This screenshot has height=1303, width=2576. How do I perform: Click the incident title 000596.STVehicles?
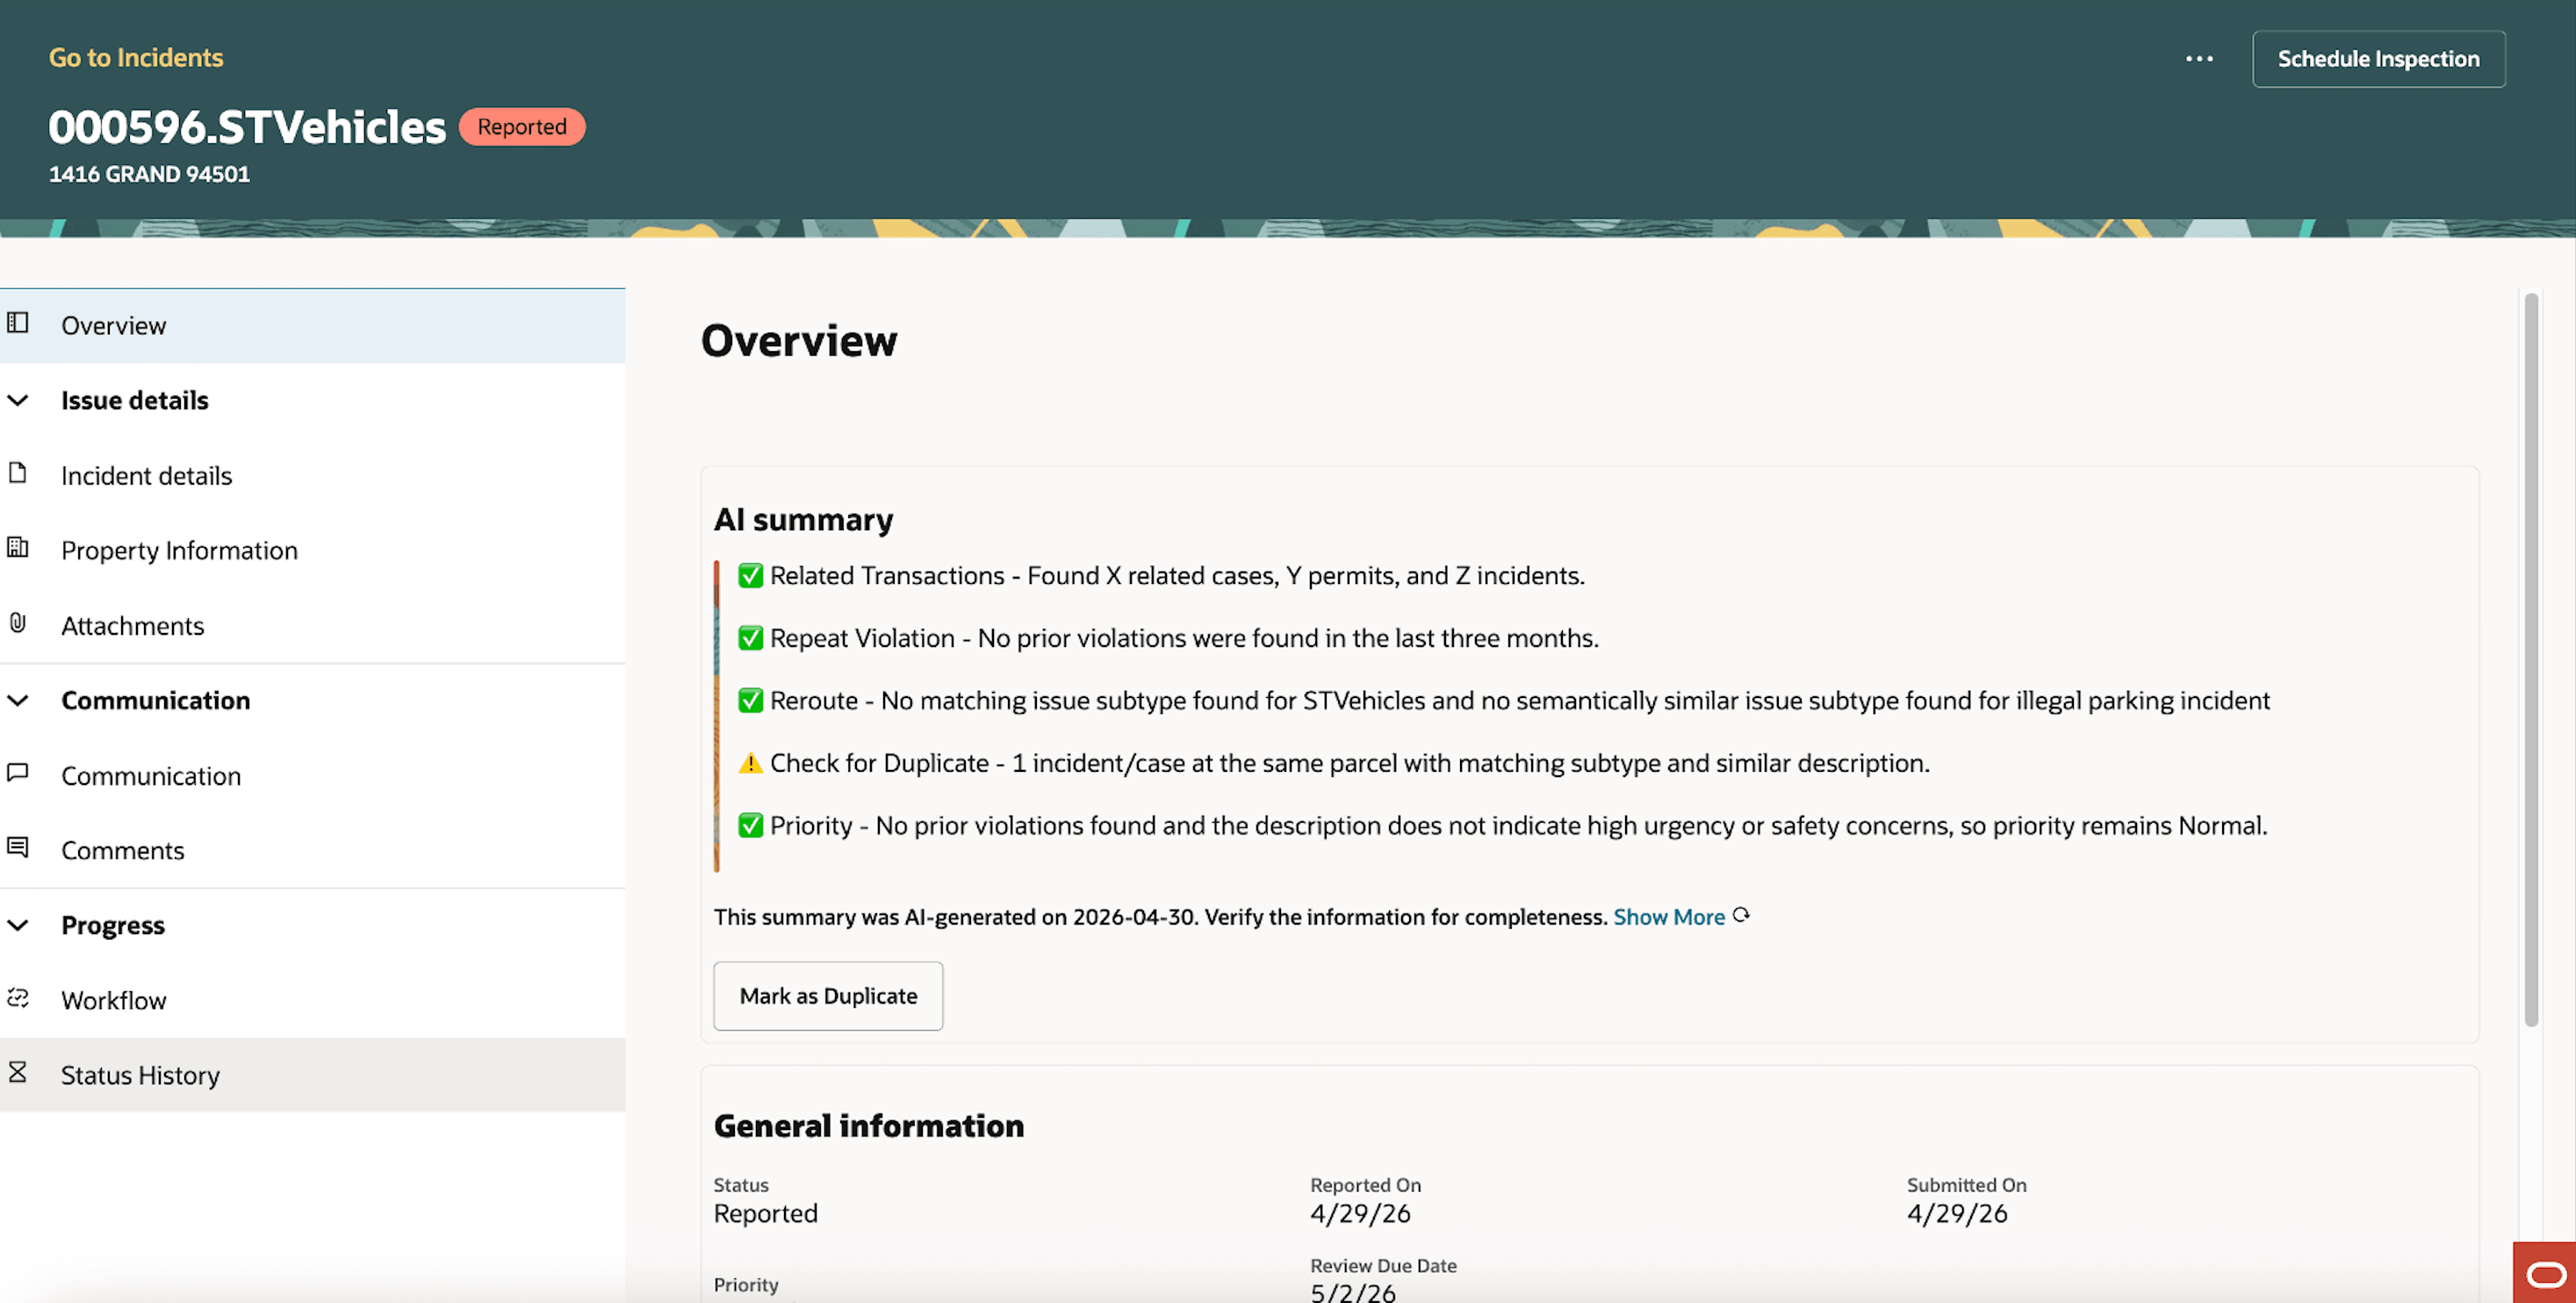click(247, 127)
